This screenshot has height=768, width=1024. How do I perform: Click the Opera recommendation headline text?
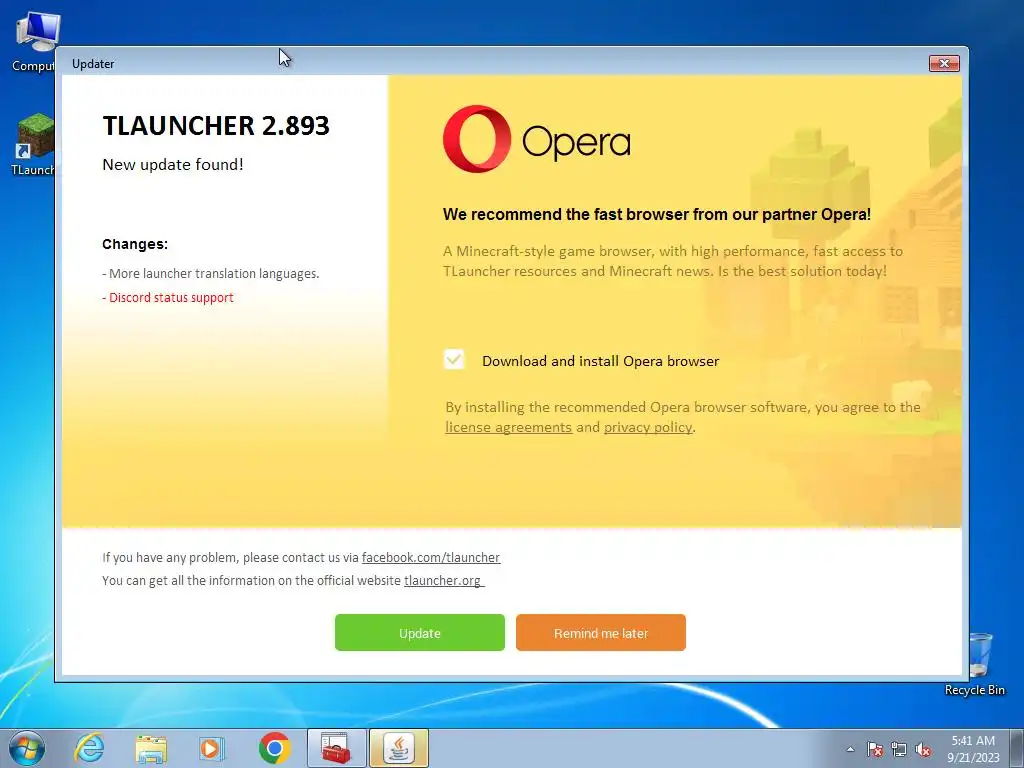tap(657, 214)
